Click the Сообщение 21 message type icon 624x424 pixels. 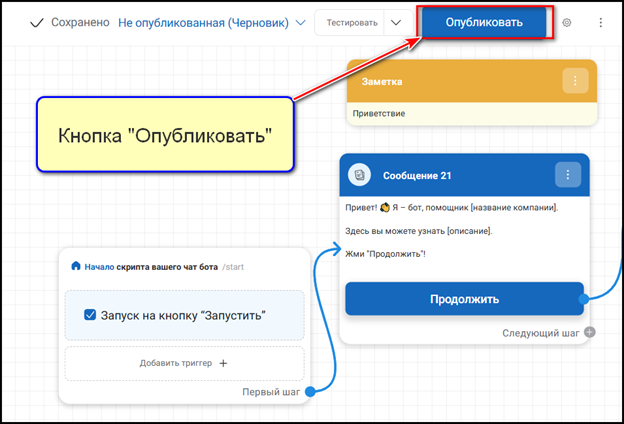[360, 175]
